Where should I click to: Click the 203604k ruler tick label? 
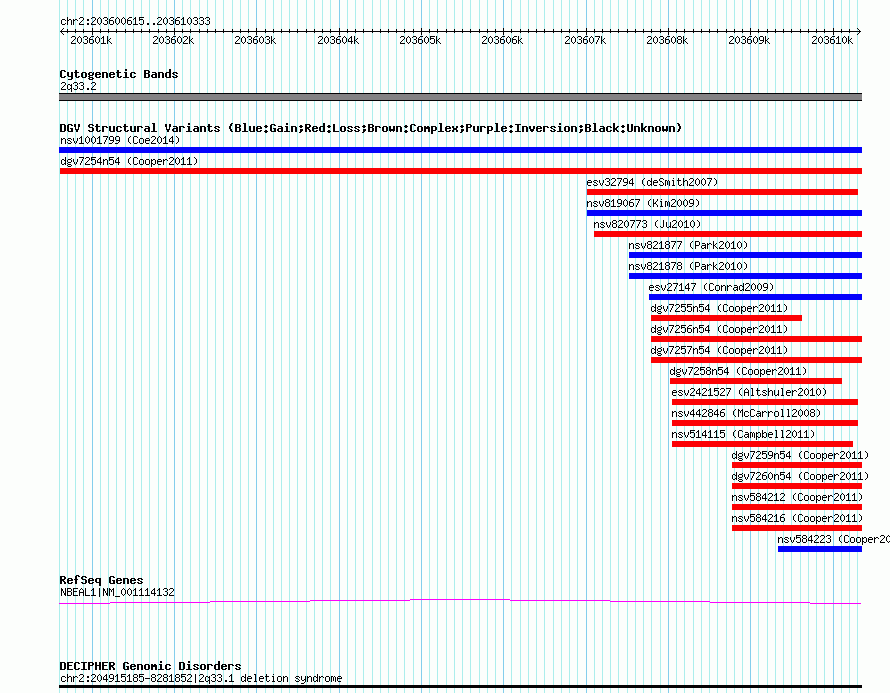338,40
